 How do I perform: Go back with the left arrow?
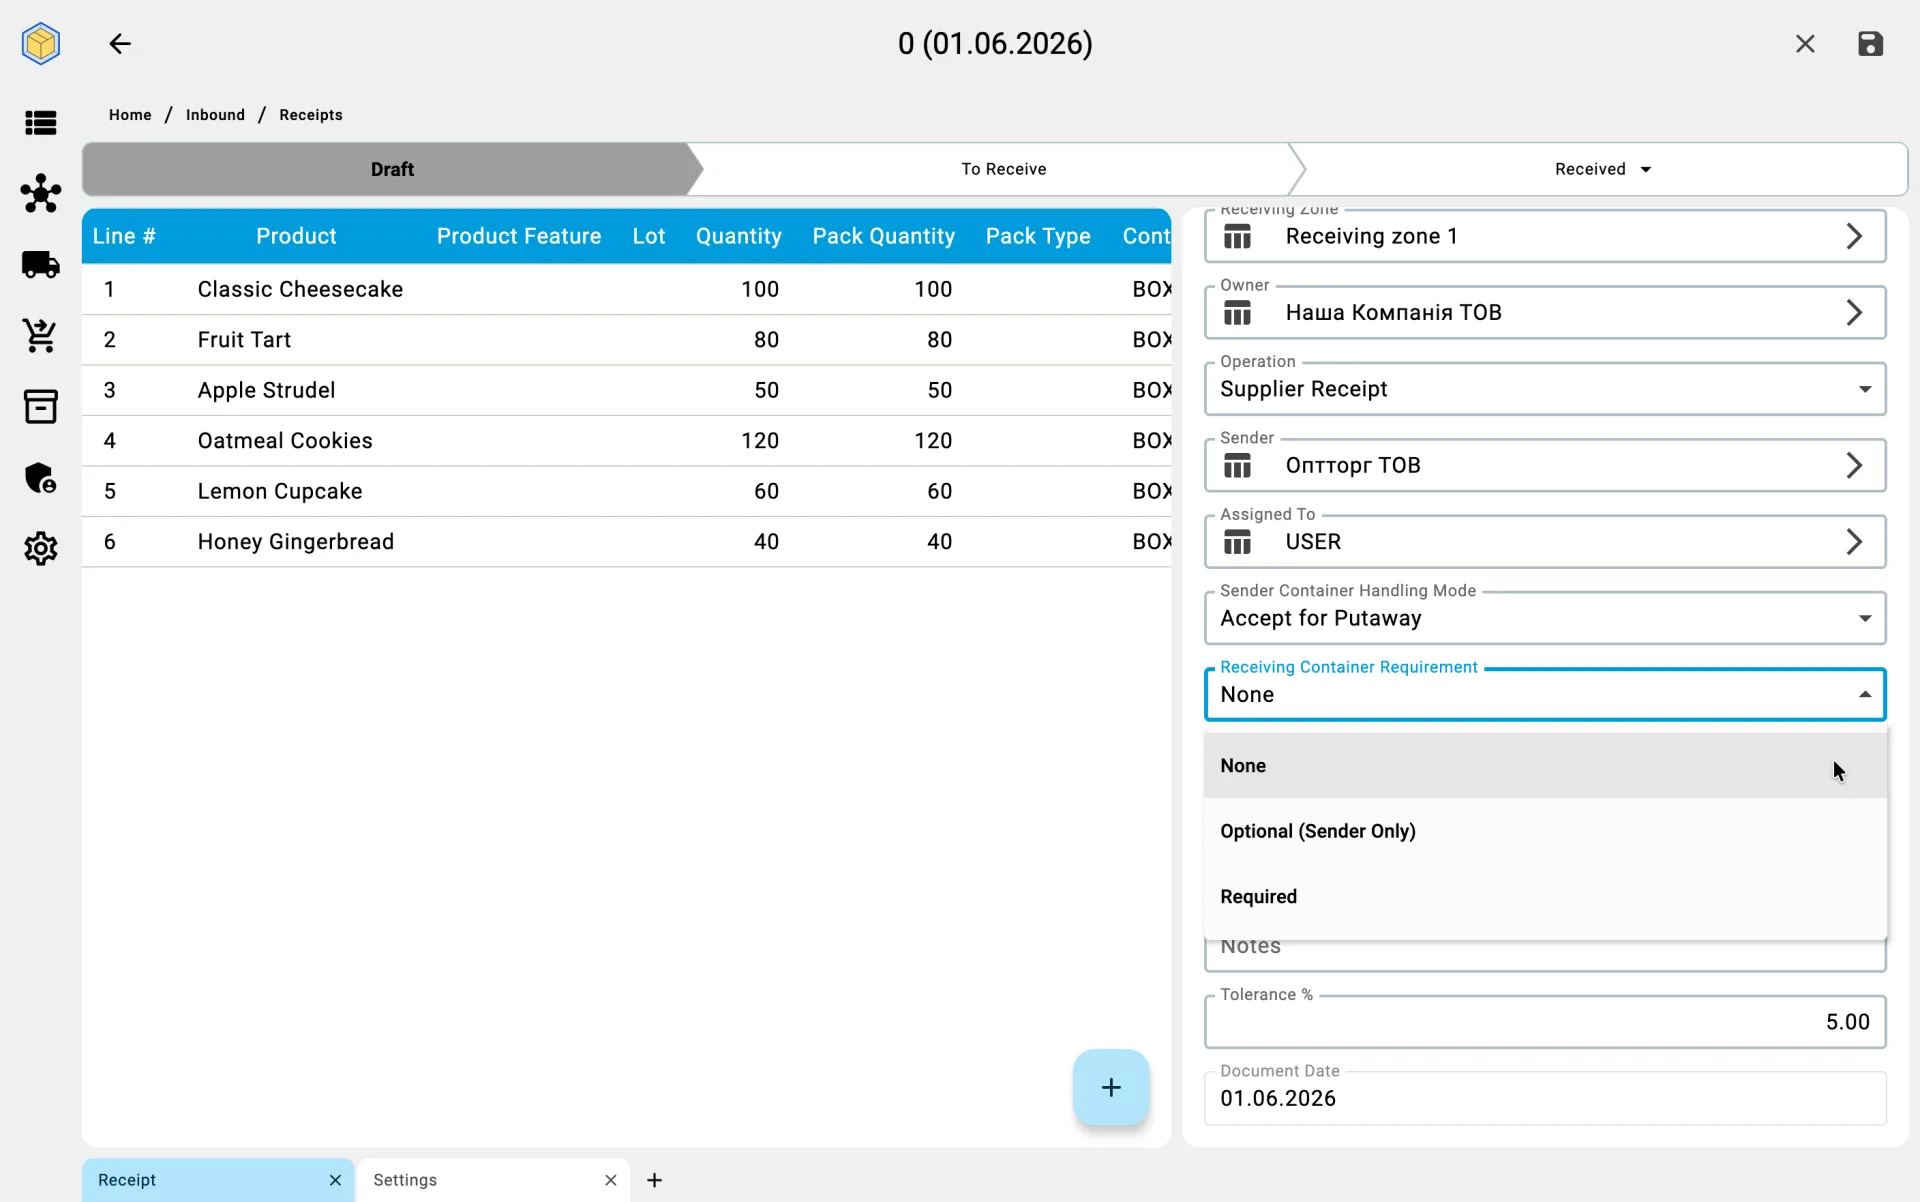(120, 44)
